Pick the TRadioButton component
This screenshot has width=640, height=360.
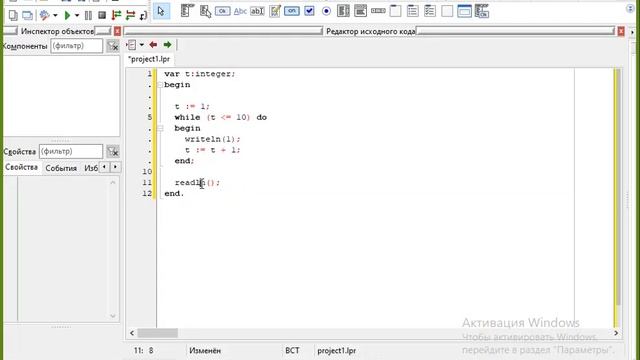point(326,11)
